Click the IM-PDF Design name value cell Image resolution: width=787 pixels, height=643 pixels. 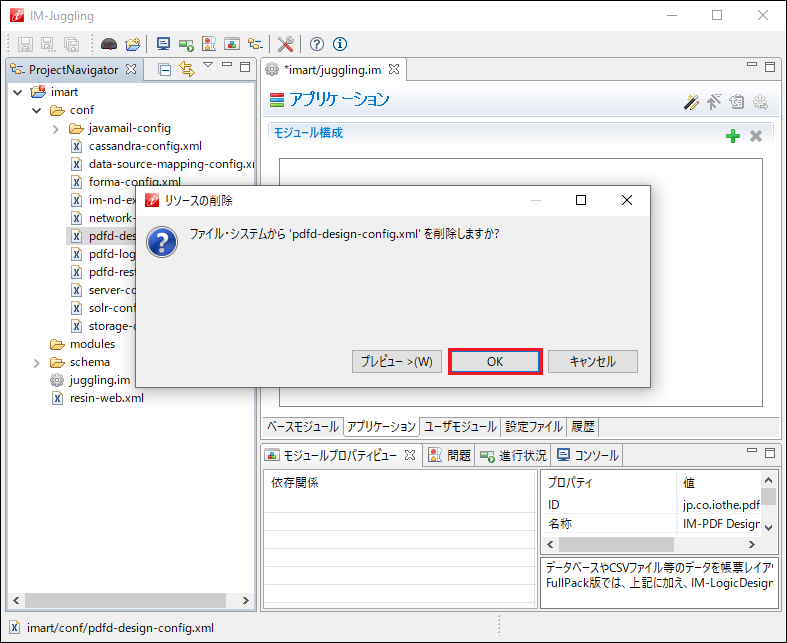(x=721, y=524)
